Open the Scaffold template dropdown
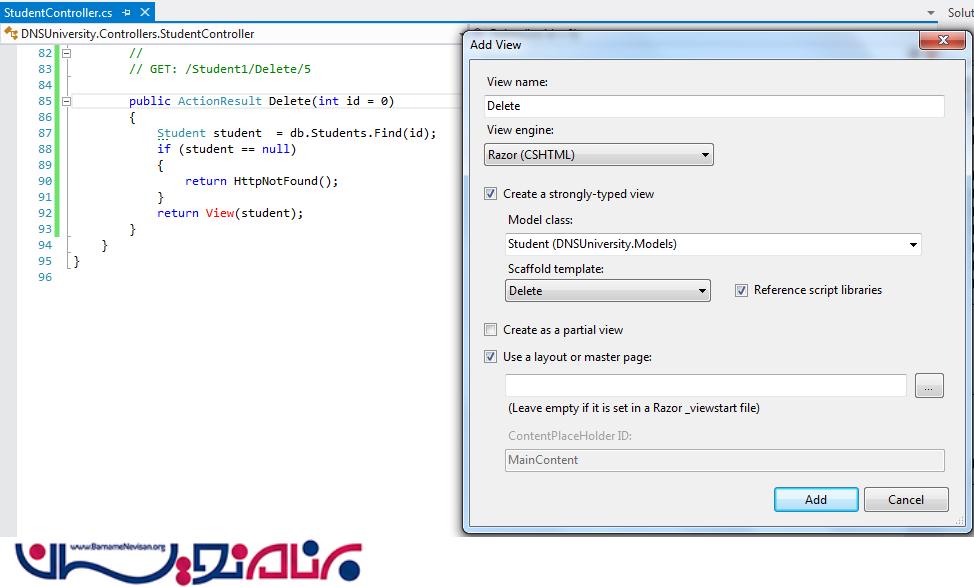Viewport: 974px width, 587px height. click(x=608, y=291)
